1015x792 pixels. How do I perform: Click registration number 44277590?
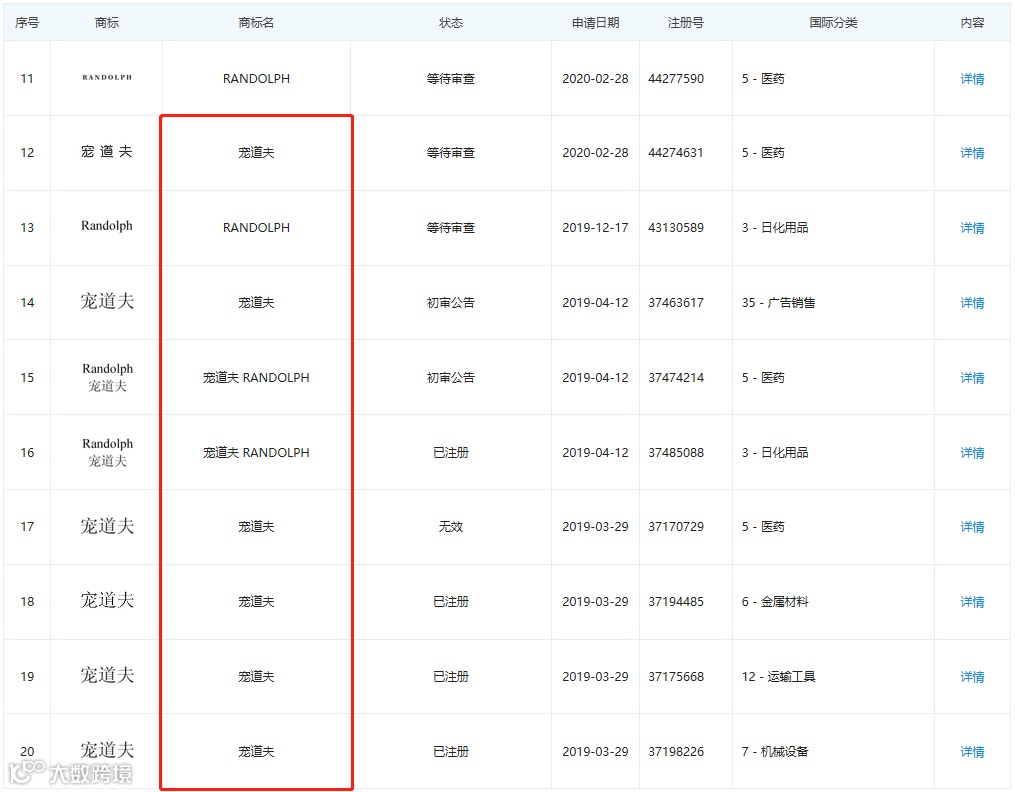pos(676,79)
